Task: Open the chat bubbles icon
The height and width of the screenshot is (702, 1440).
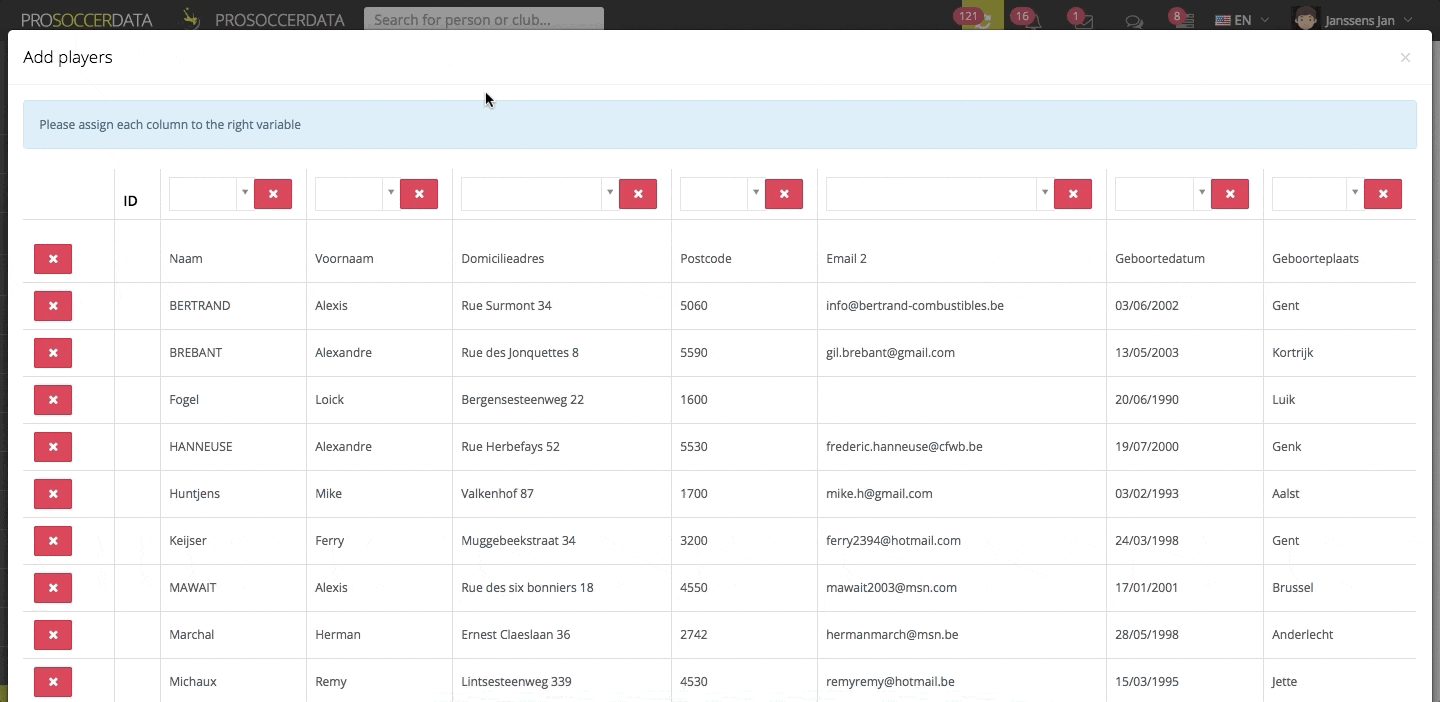Action: coord(1134,20)
